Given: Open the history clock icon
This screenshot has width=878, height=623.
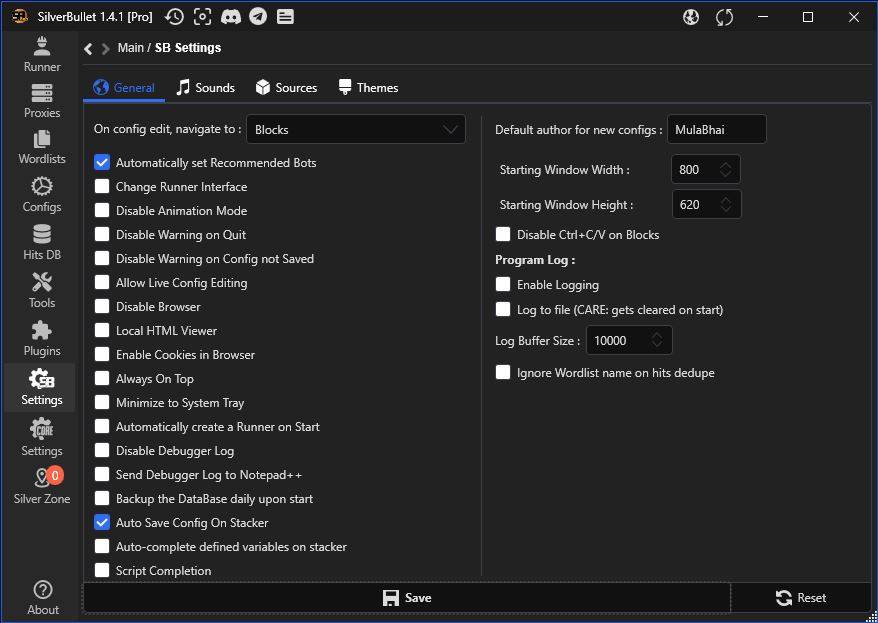Looking at the screenshot, I should pyautogui.click(x=174, y=17).
